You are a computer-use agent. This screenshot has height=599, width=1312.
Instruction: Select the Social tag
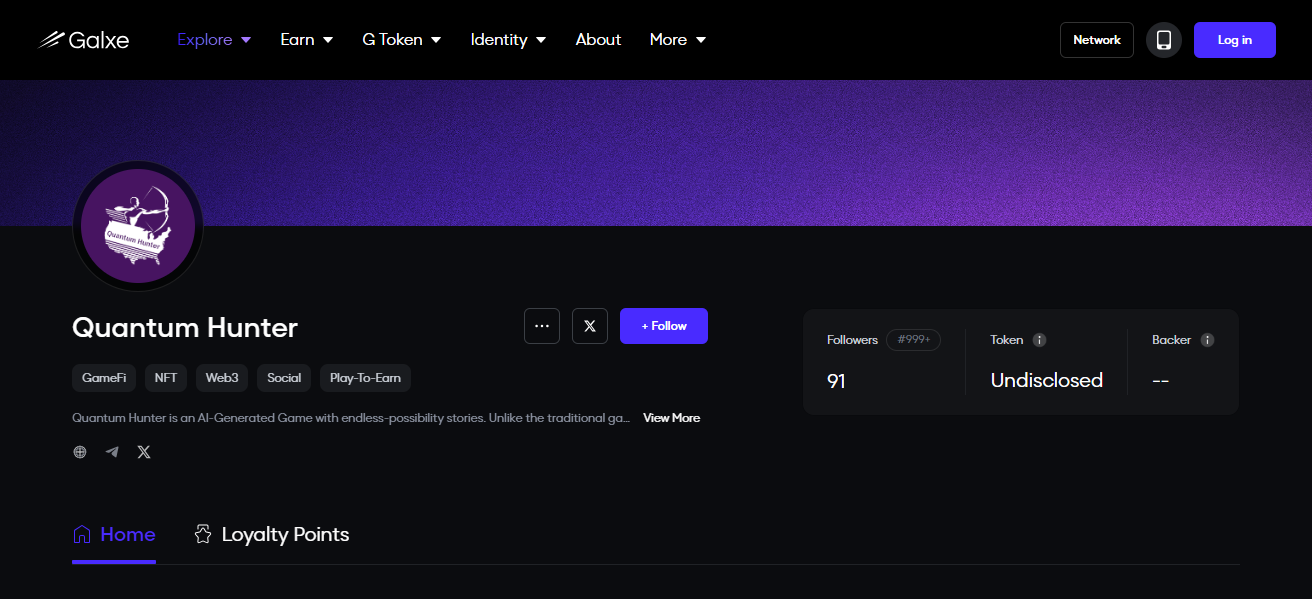point(284,378)
